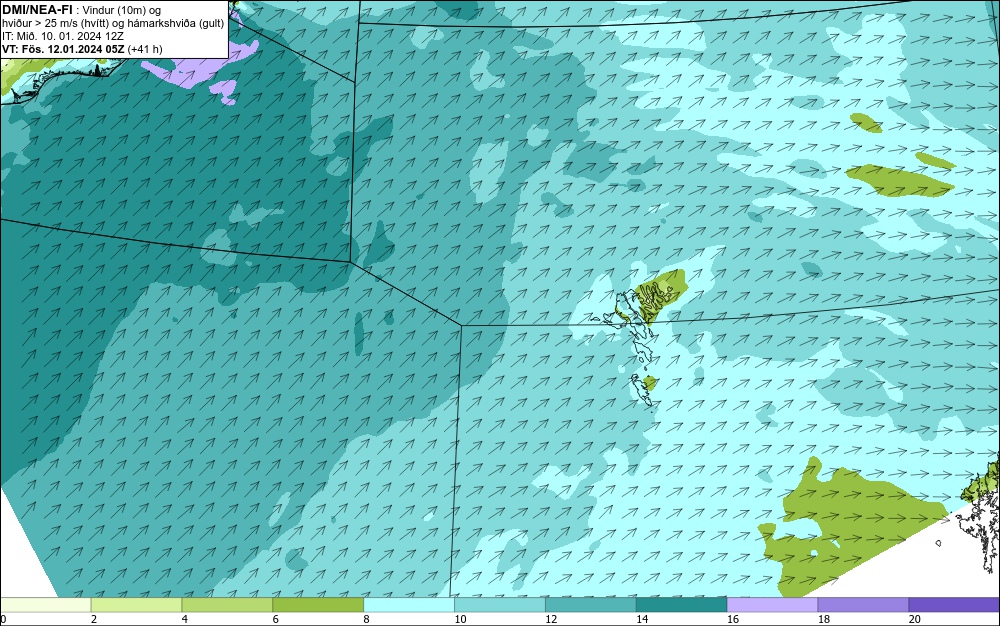Click the scale label "18"
The height and width of the screenshot is (626, 1000).
click(x=824, y=619)
